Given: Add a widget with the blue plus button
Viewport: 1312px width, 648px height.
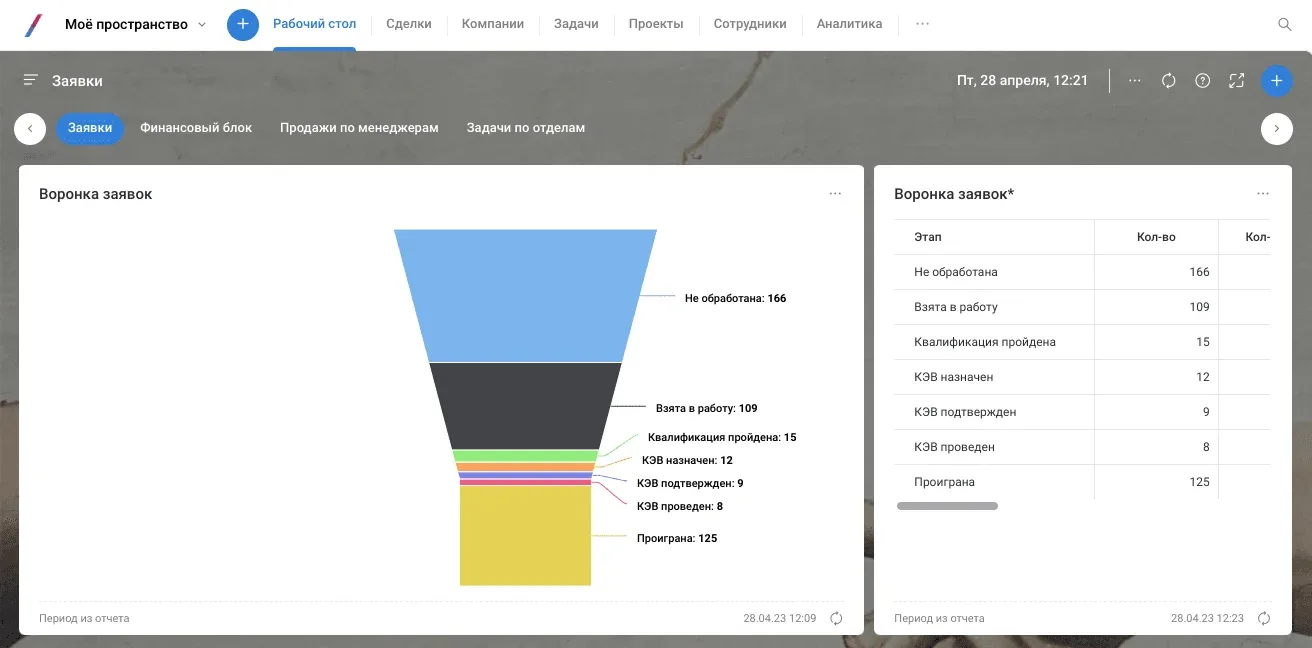Looking at the screenshot, I should pos(1277,80).
